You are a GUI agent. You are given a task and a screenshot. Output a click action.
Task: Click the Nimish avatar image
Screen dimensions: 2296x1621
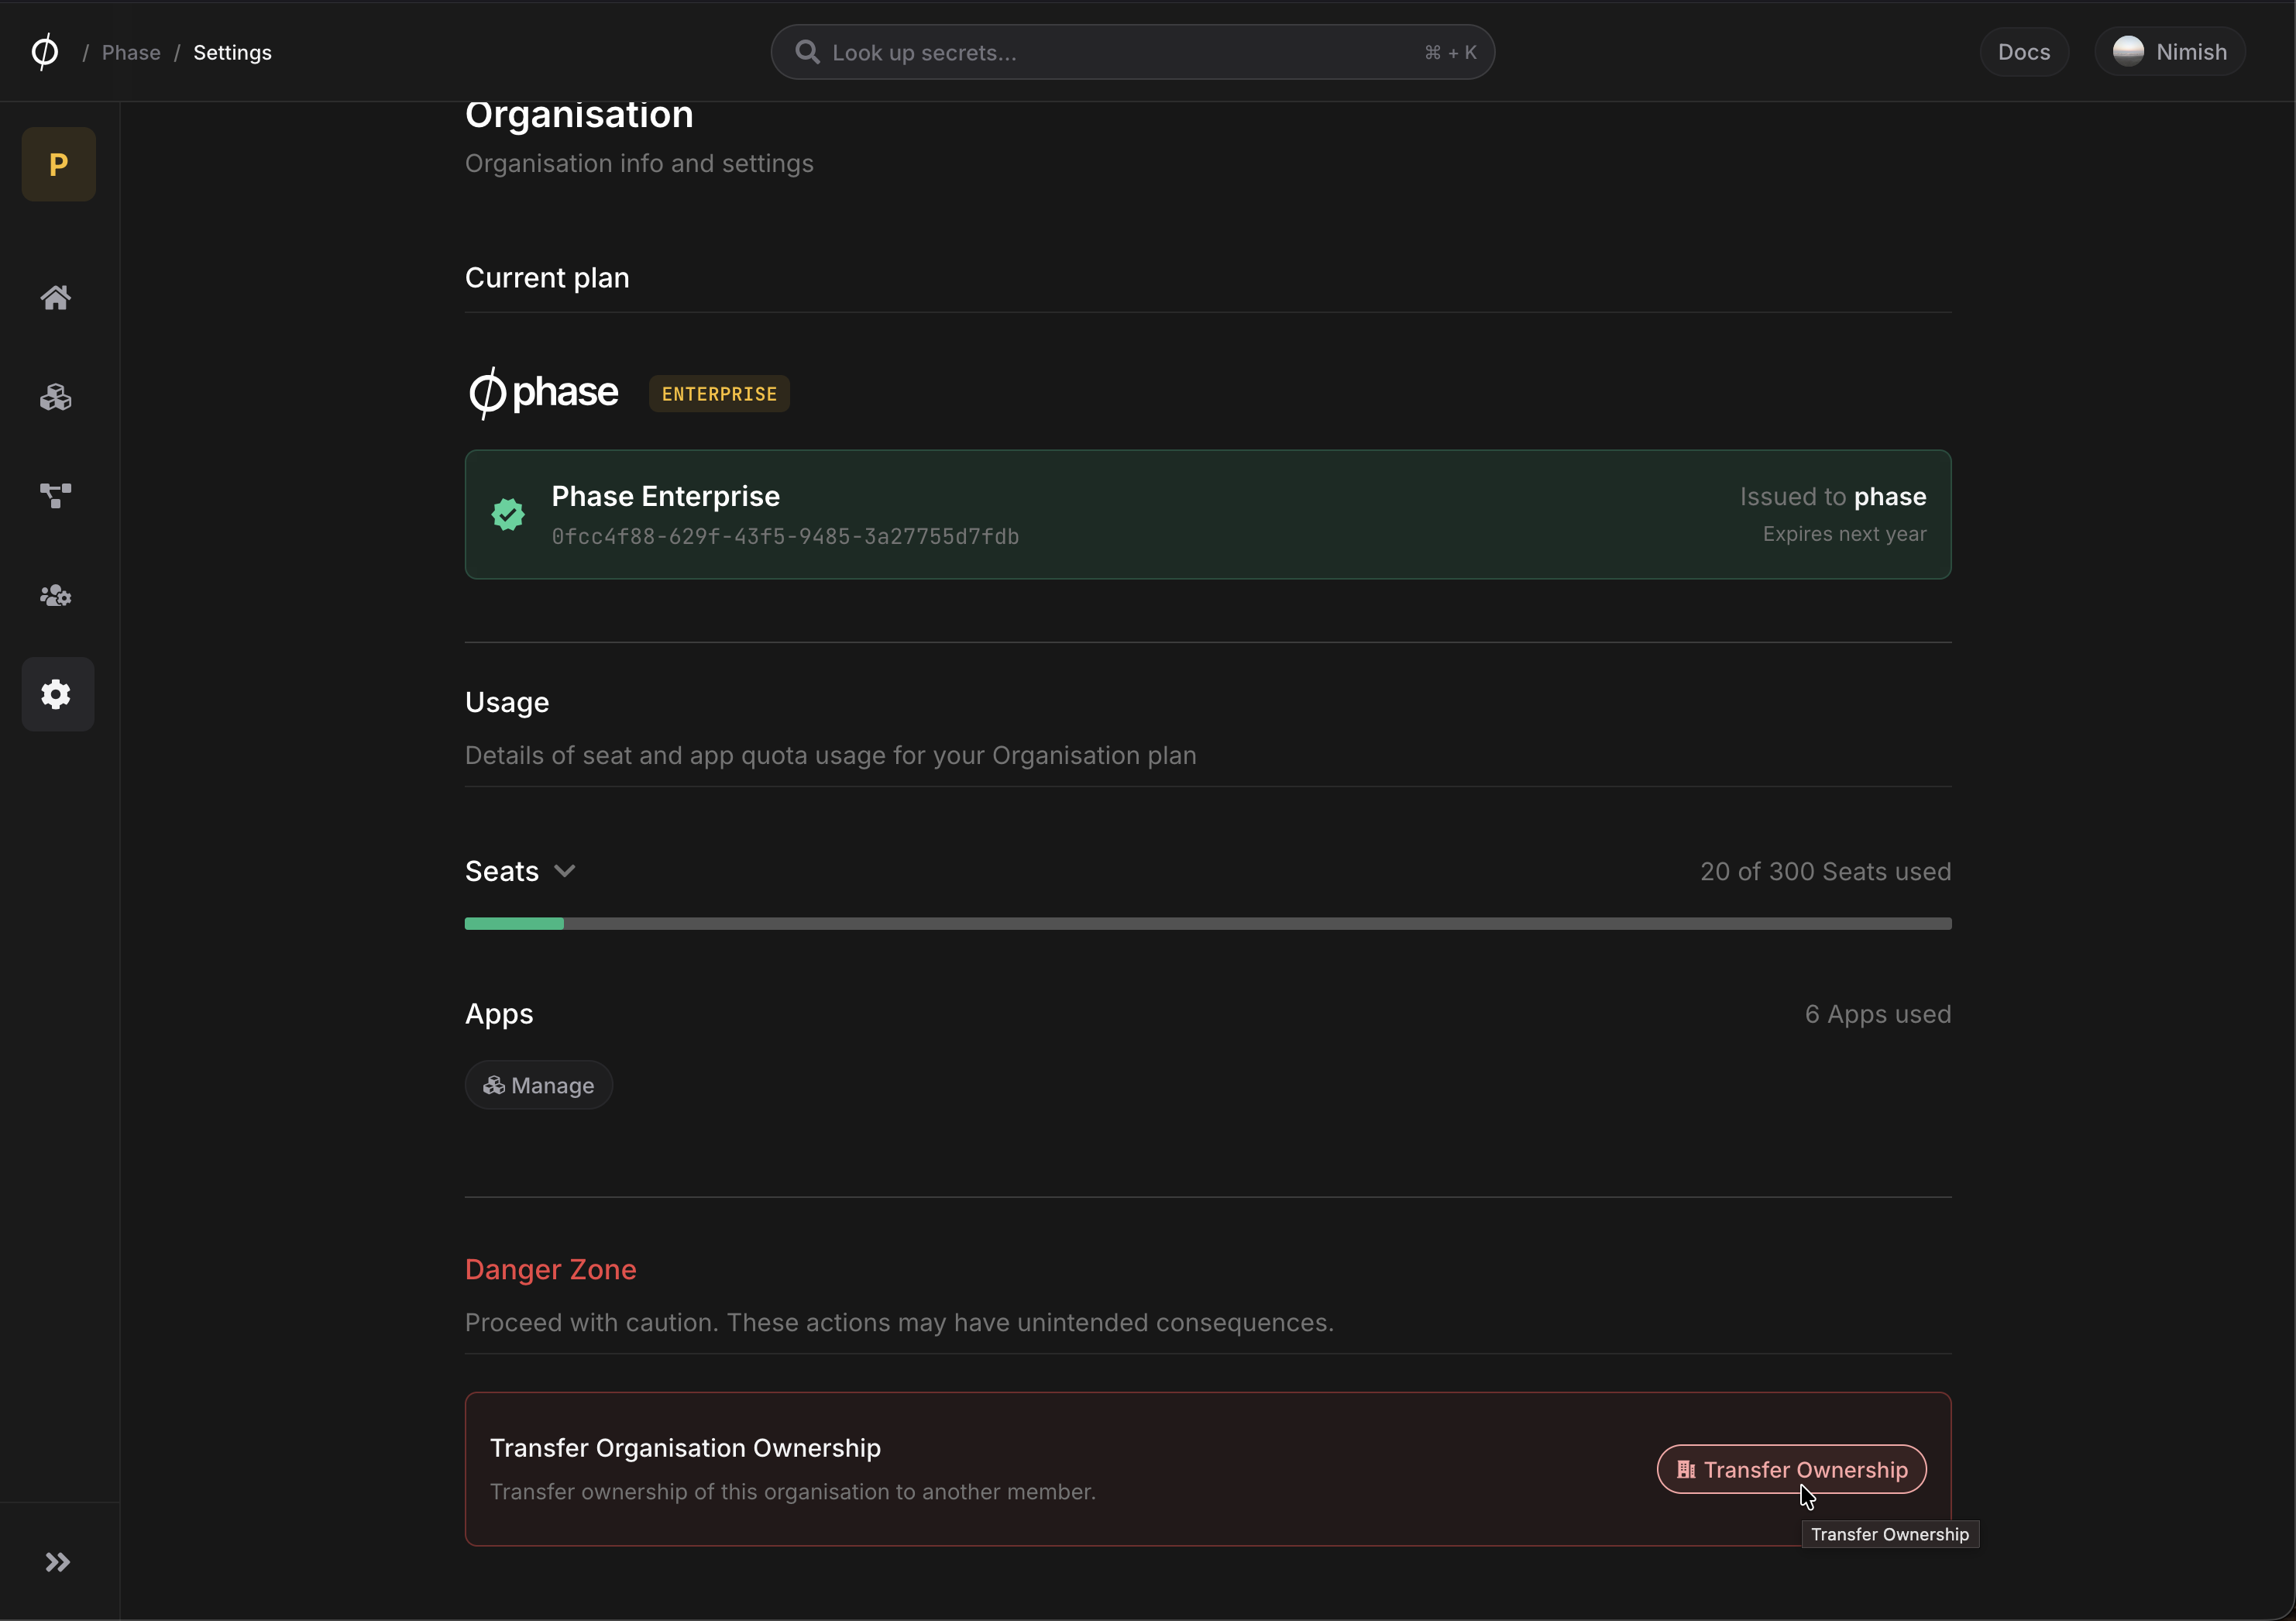[2128, 51]
